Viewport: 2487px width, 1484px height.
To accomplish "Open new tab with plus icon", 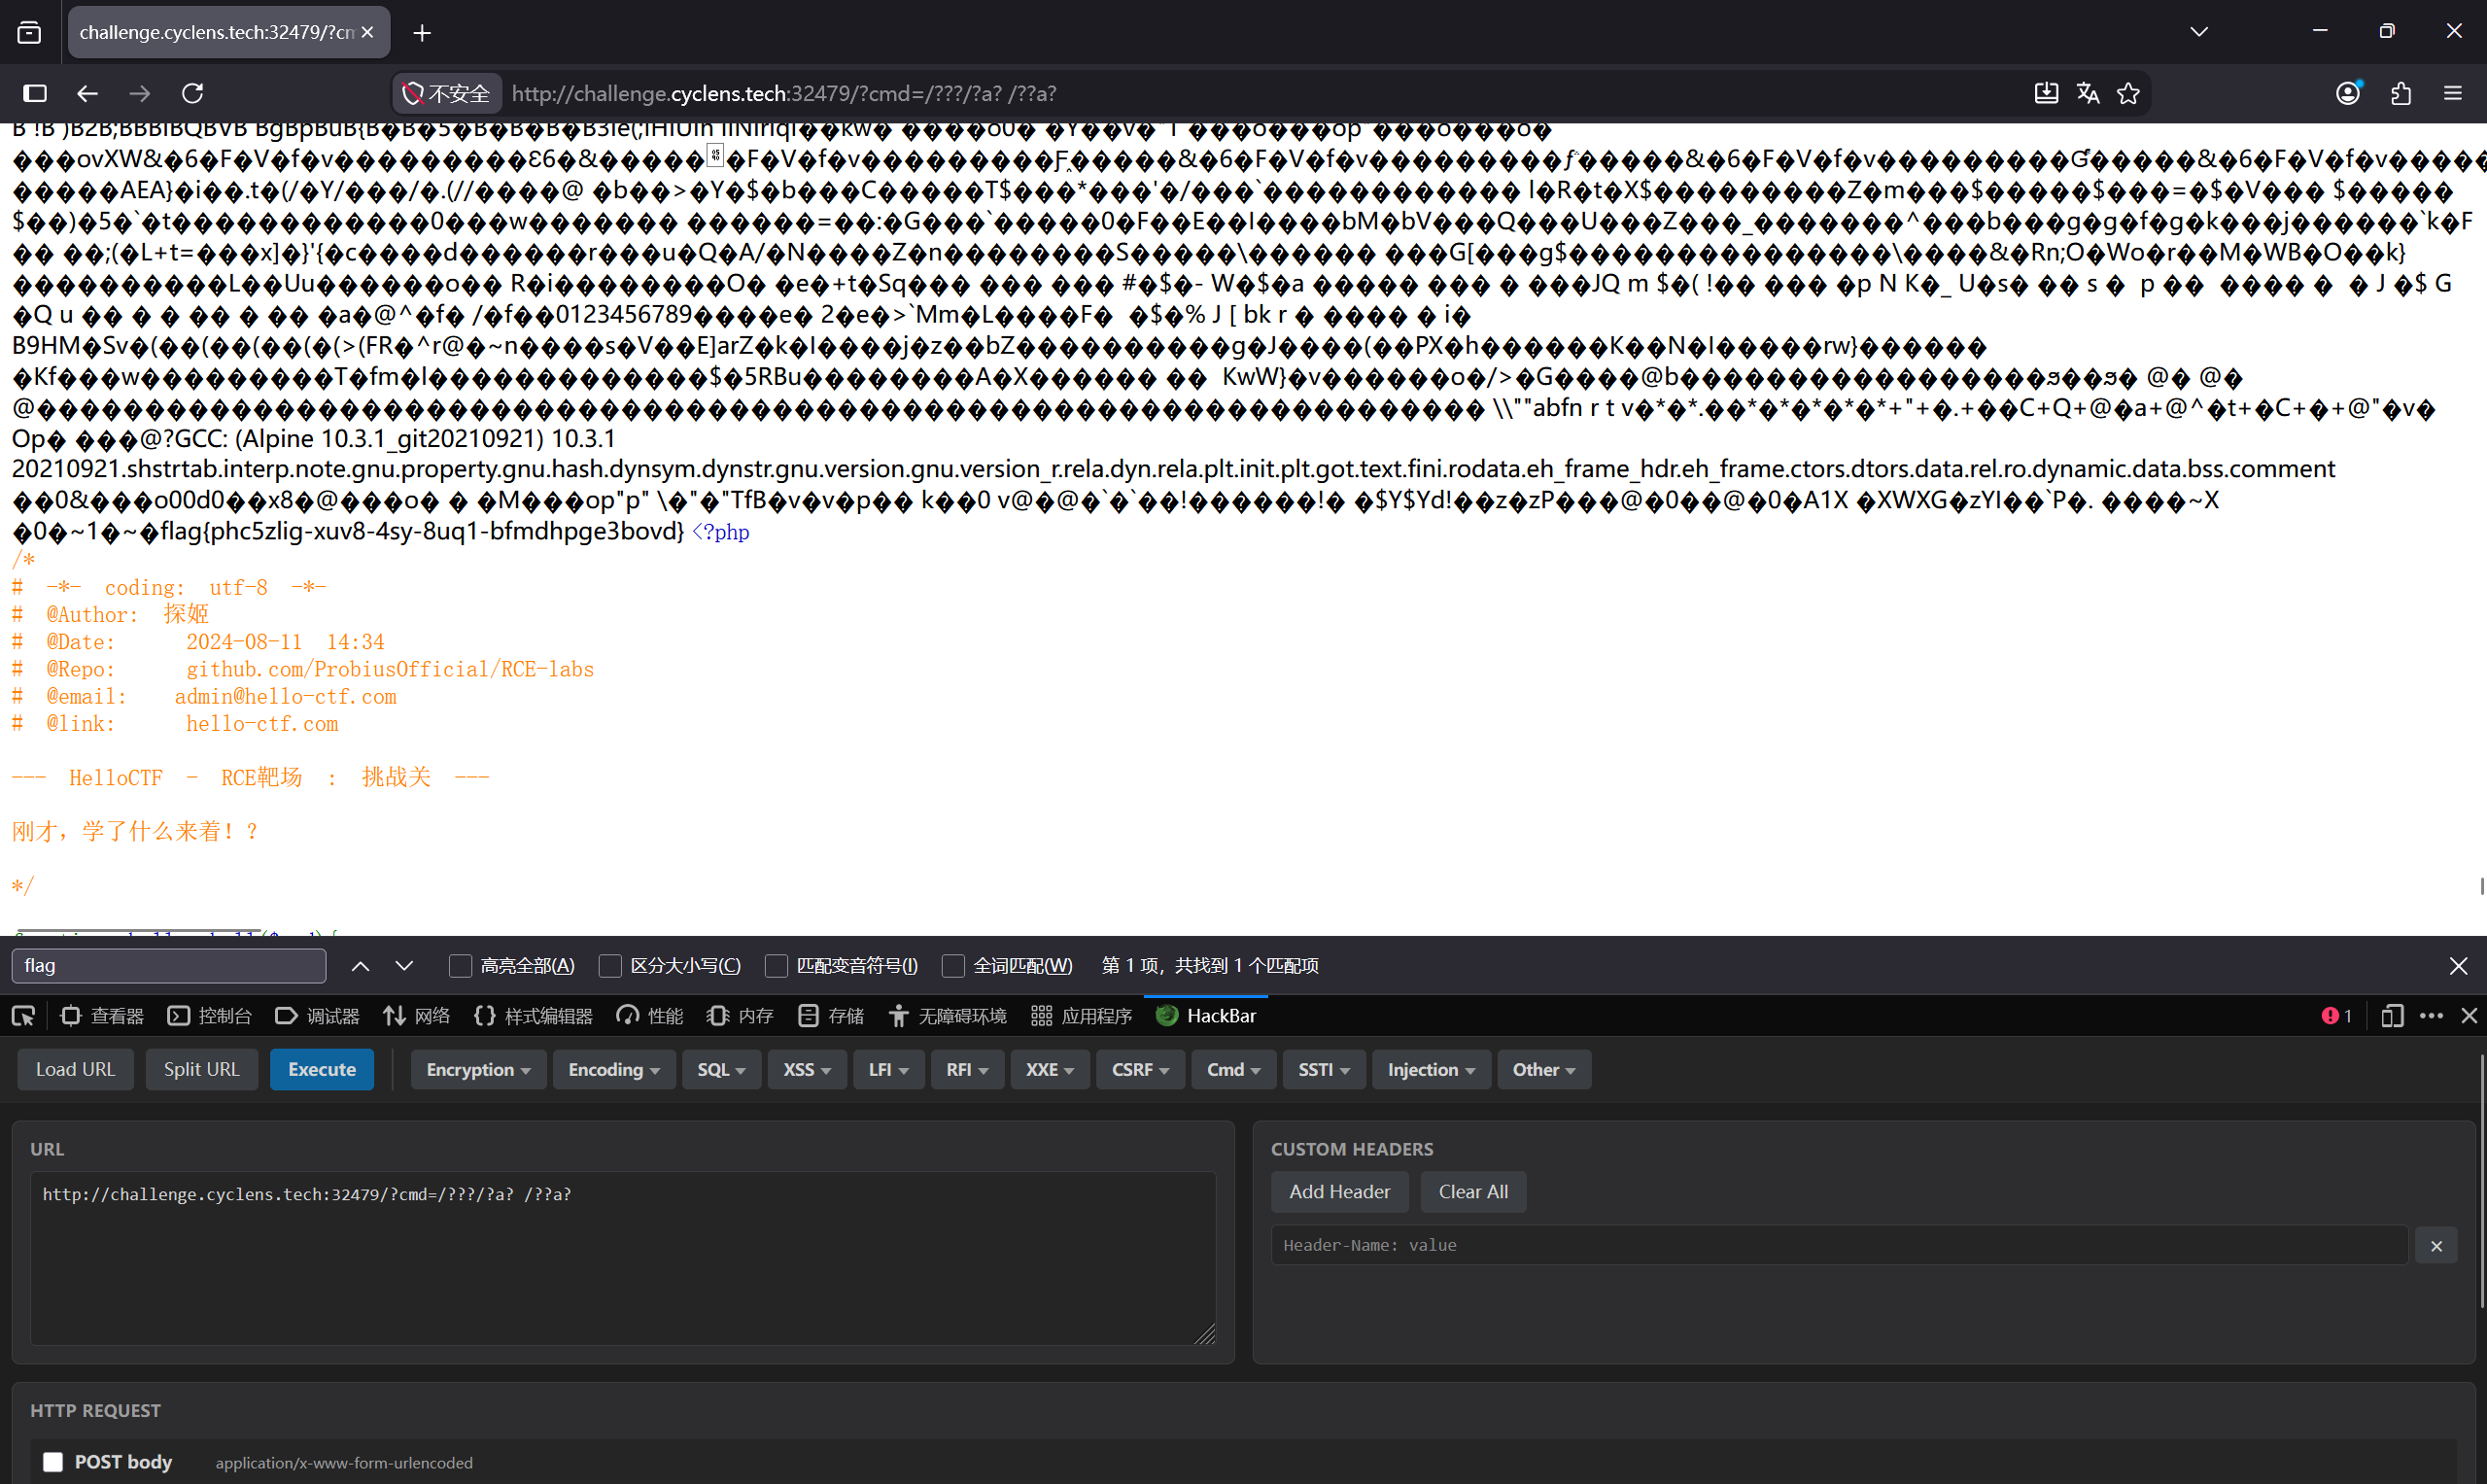I will pyautogui.click(x=422, y=33).
